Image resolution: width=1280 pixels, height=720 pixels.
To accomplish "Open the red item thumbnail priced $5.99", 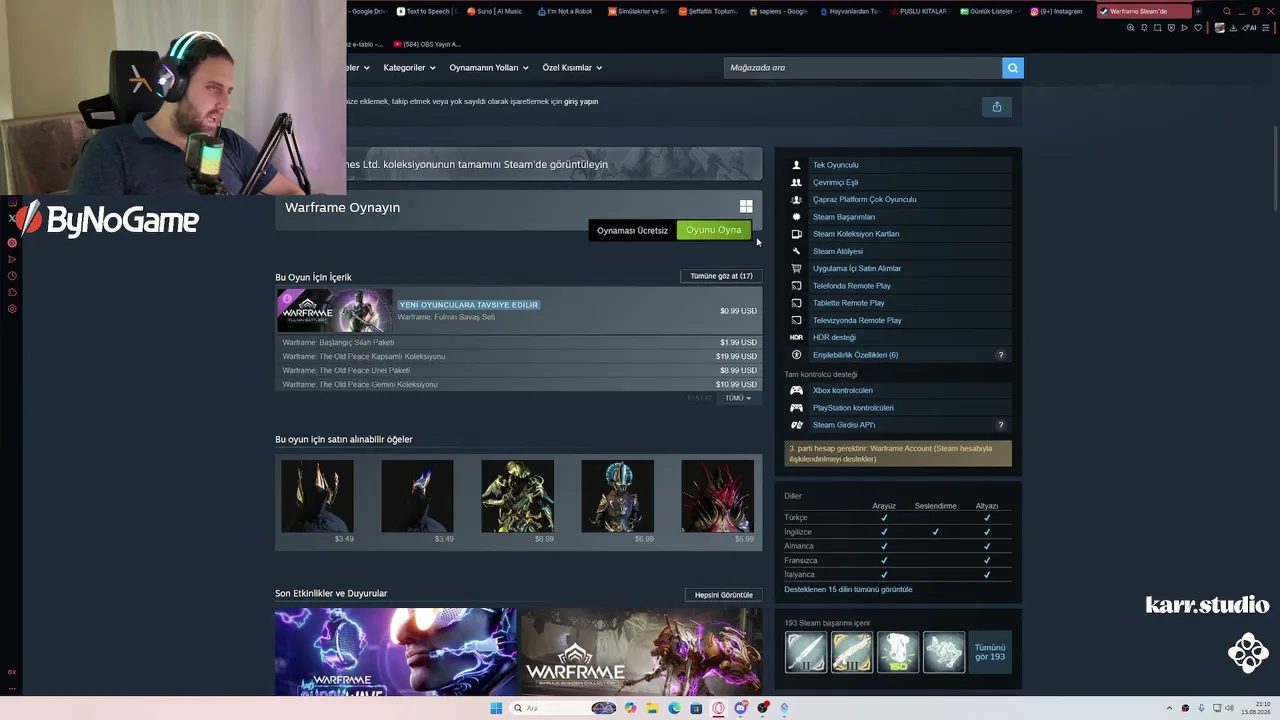I will pyautogui.click(x=718, y=496).
